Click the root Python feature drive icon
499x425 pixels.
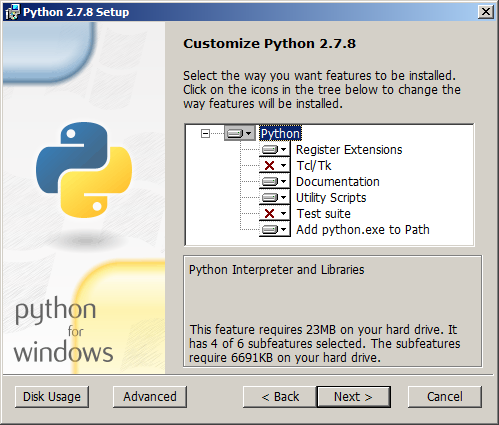[235, 134]
